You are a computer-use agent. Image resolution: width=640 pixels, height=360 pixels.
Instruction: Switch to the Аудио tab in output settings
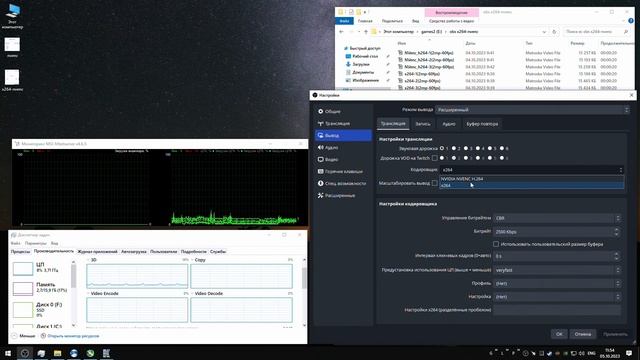tap(449, 124)
